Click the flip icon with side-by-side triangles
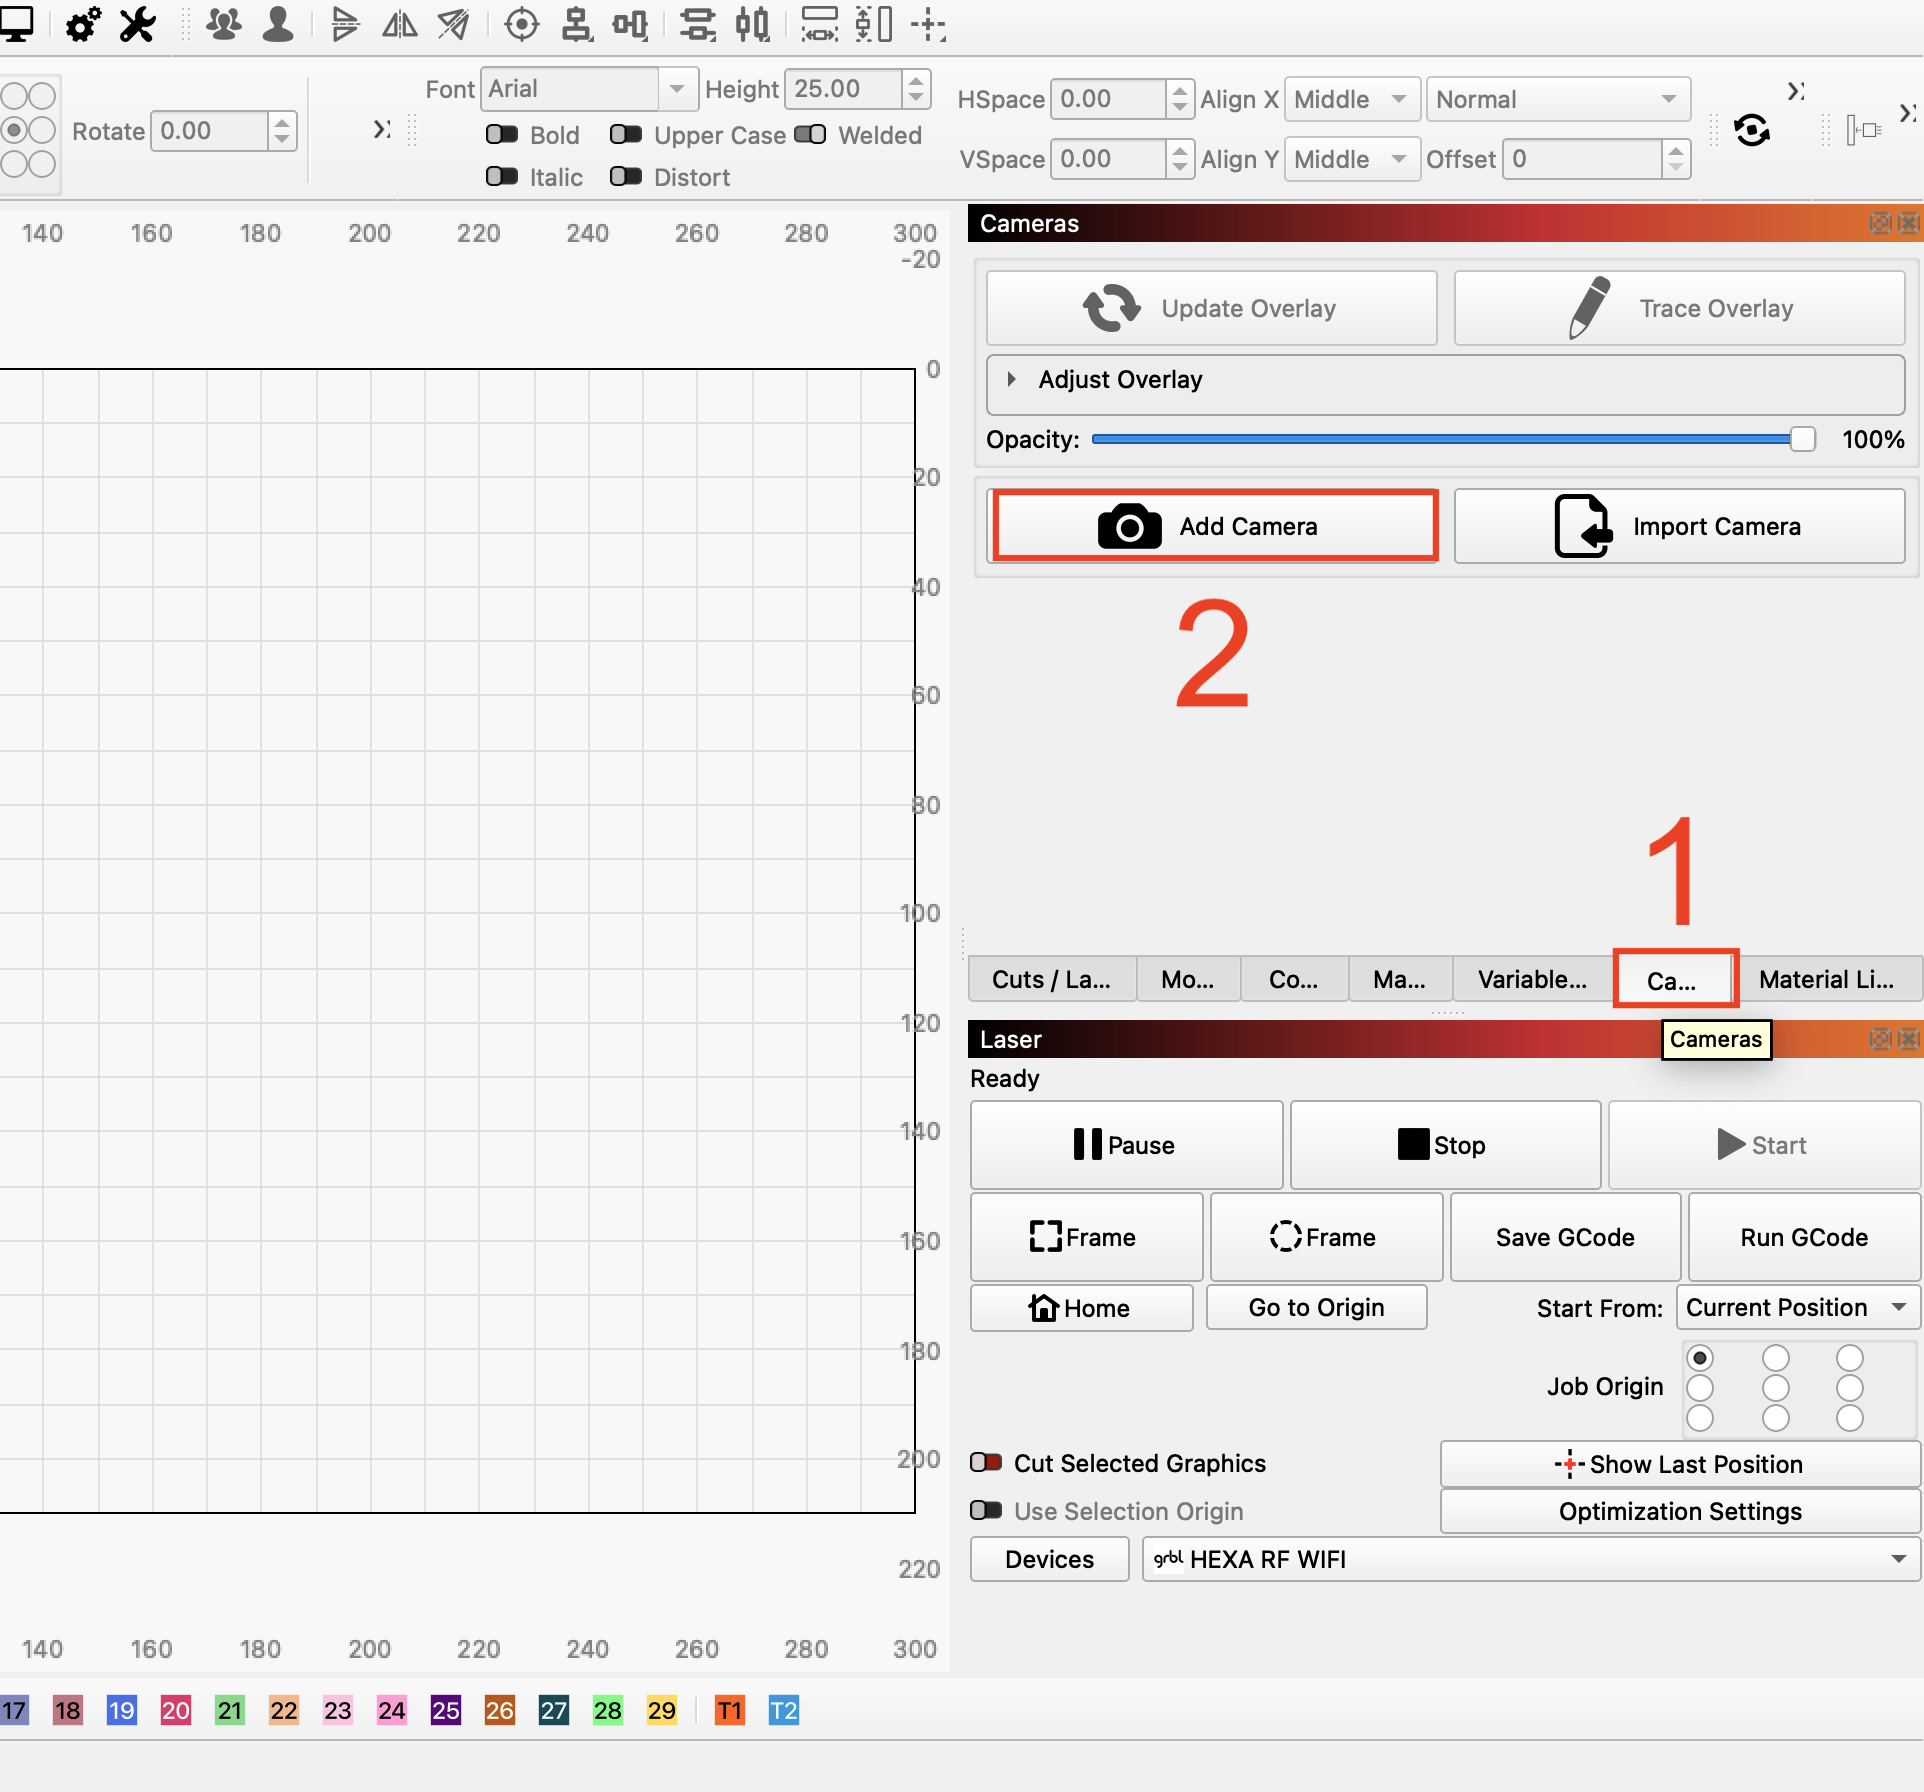The image size is (1924, 1792). 400,24
